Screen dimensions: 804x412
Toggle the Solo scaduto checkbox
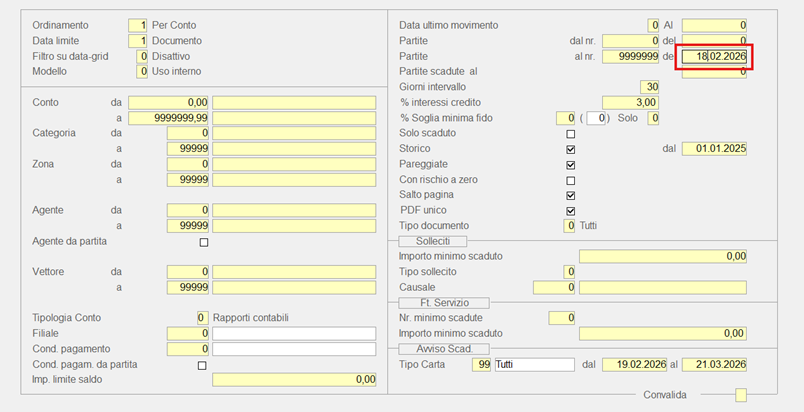coord(571,133)
